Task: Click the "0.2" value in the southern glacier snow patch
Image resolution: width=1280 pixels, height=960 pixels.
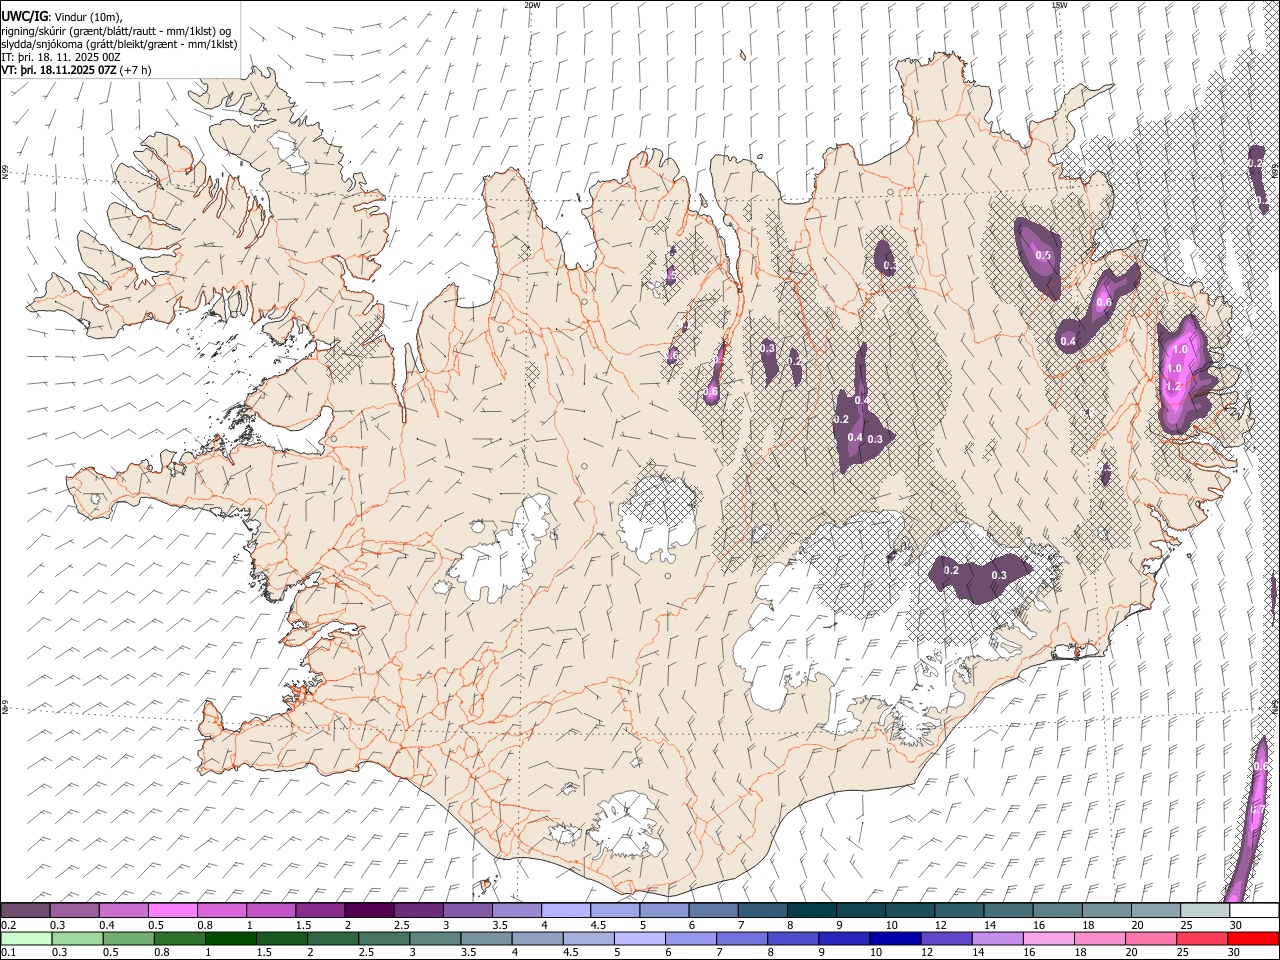Action: [951, 571]
